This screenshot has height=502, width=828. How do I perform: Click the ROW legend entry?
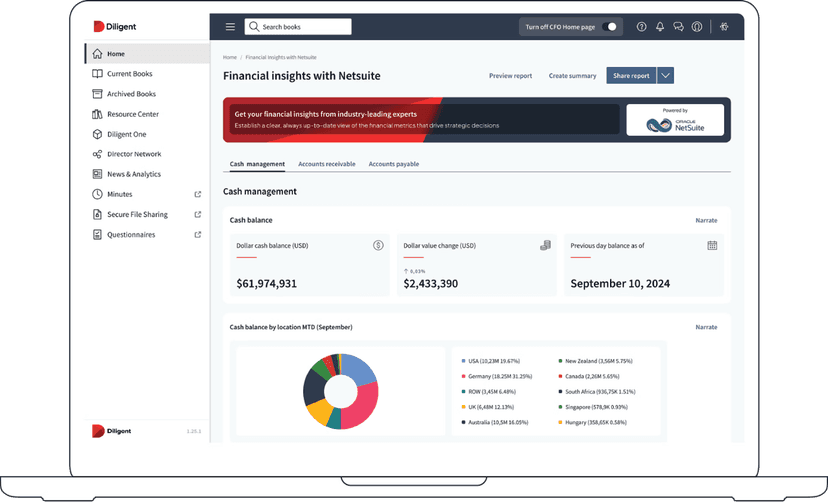(x=488, y=392)
